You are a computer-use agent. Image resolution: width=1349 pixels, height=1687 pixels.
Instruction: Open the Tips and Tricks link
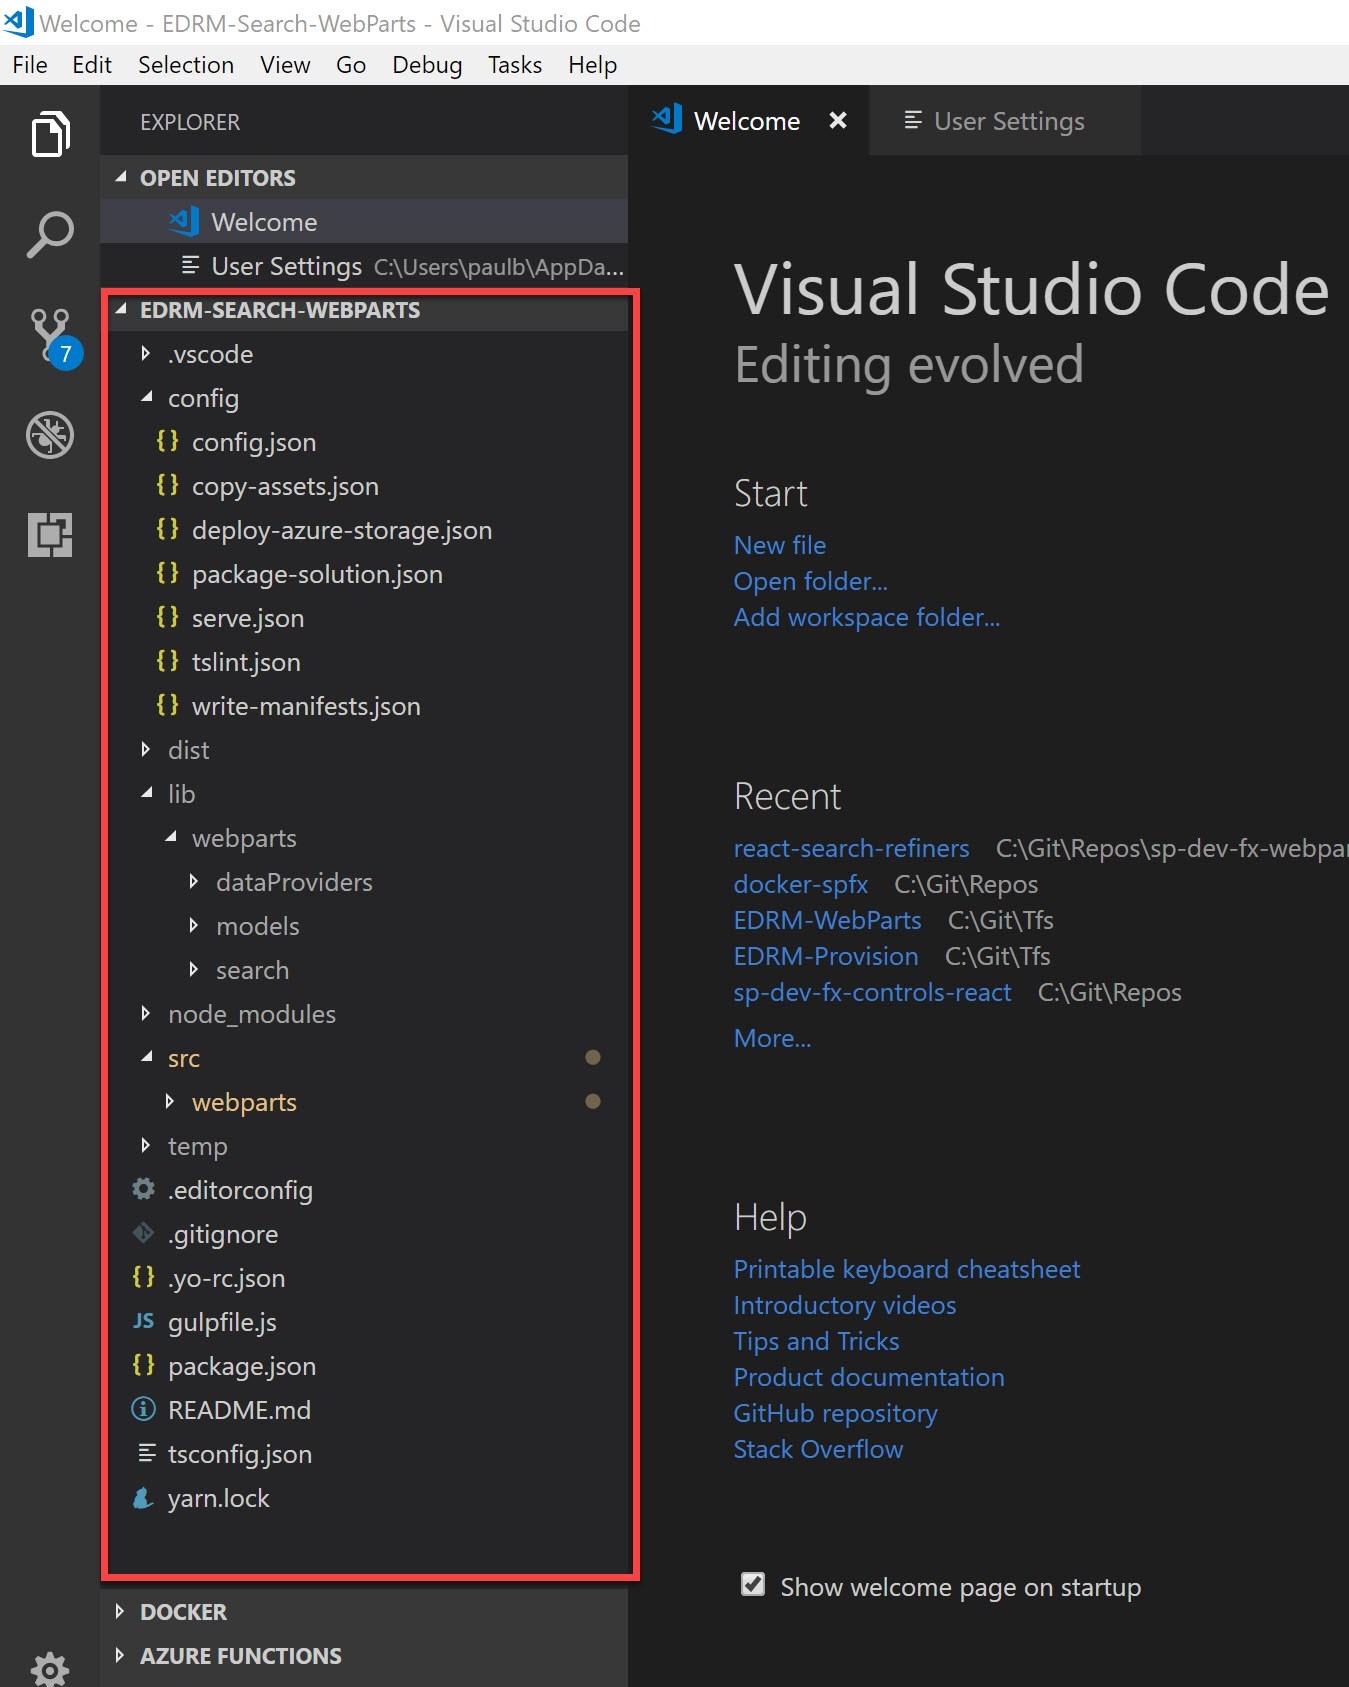click(x=817, y=1341)
